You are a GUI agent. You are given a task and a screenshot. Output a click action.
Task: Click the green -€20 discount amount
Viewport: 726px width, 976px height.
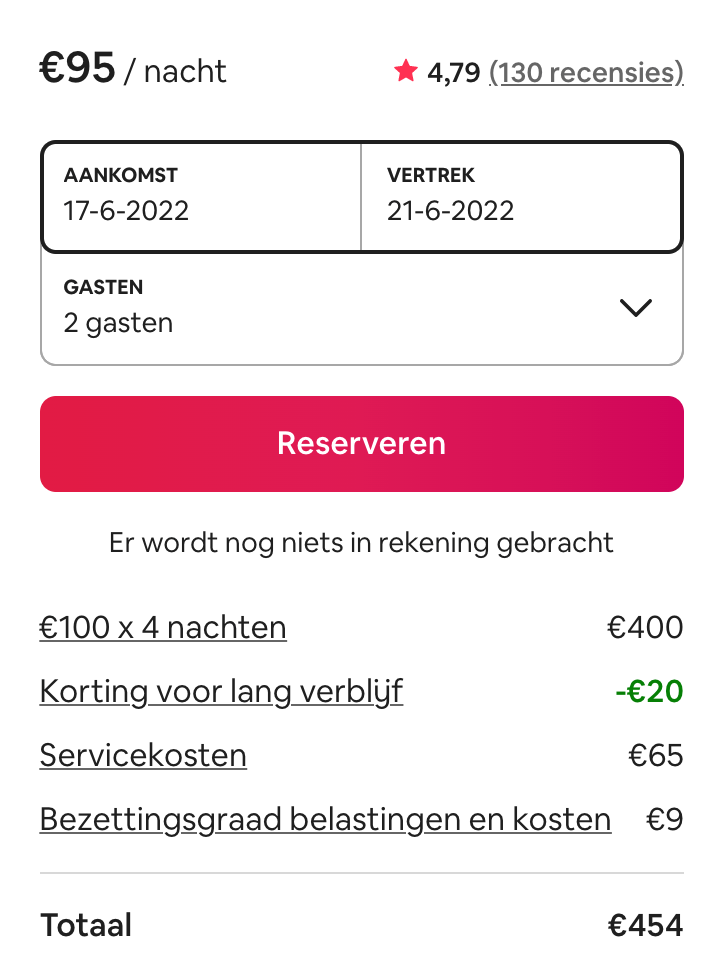coord(649,692)
